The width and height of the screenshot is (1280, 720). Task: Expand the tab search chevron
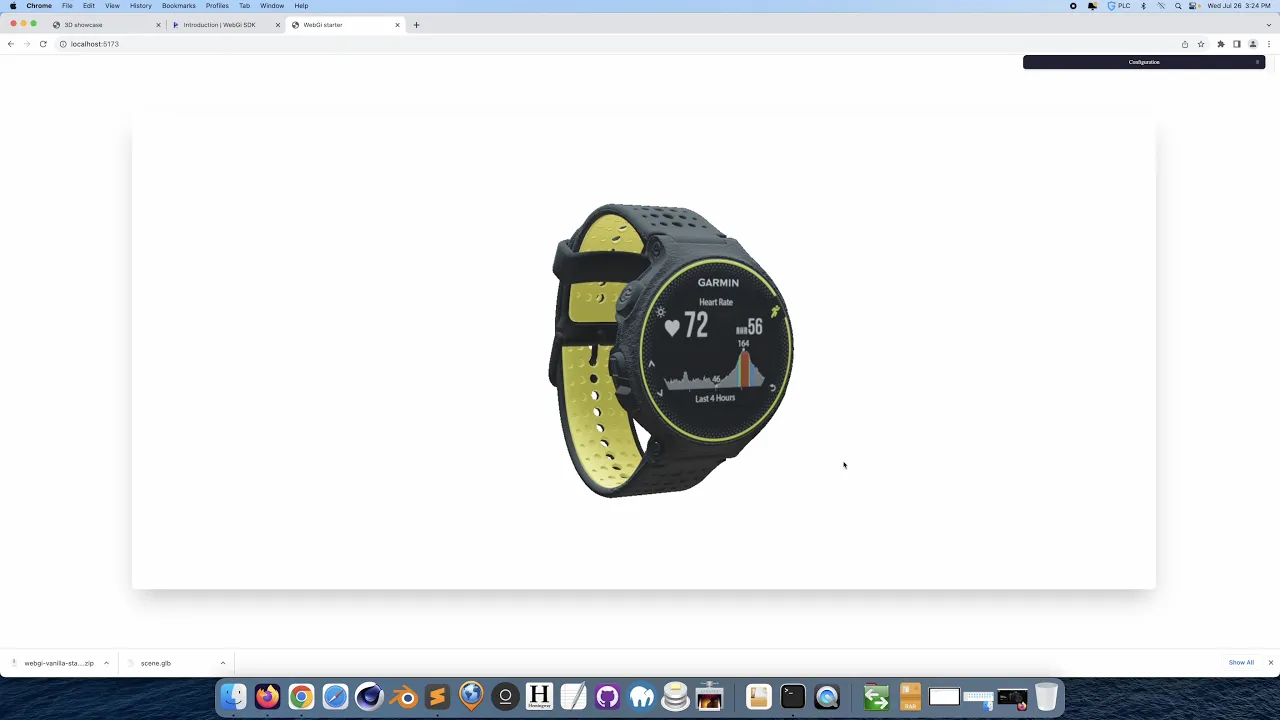1268,25
